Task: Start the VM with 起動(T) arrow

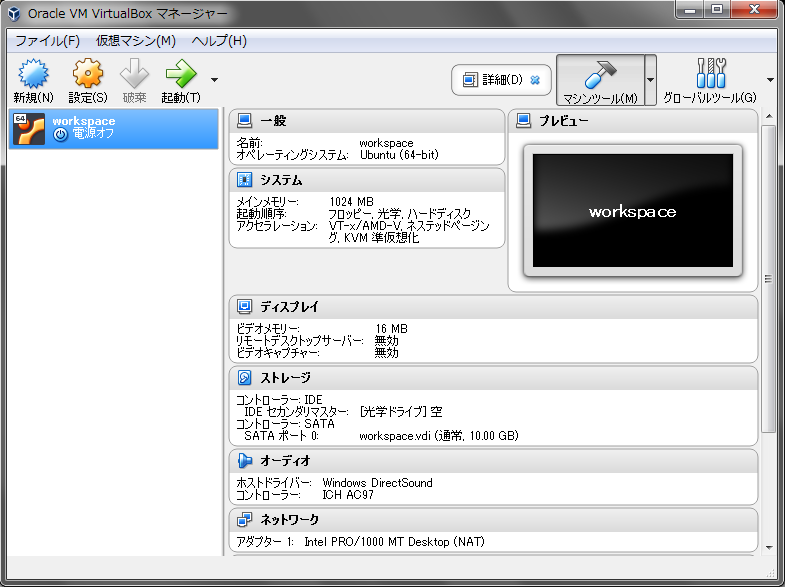Action: point(181,74)
